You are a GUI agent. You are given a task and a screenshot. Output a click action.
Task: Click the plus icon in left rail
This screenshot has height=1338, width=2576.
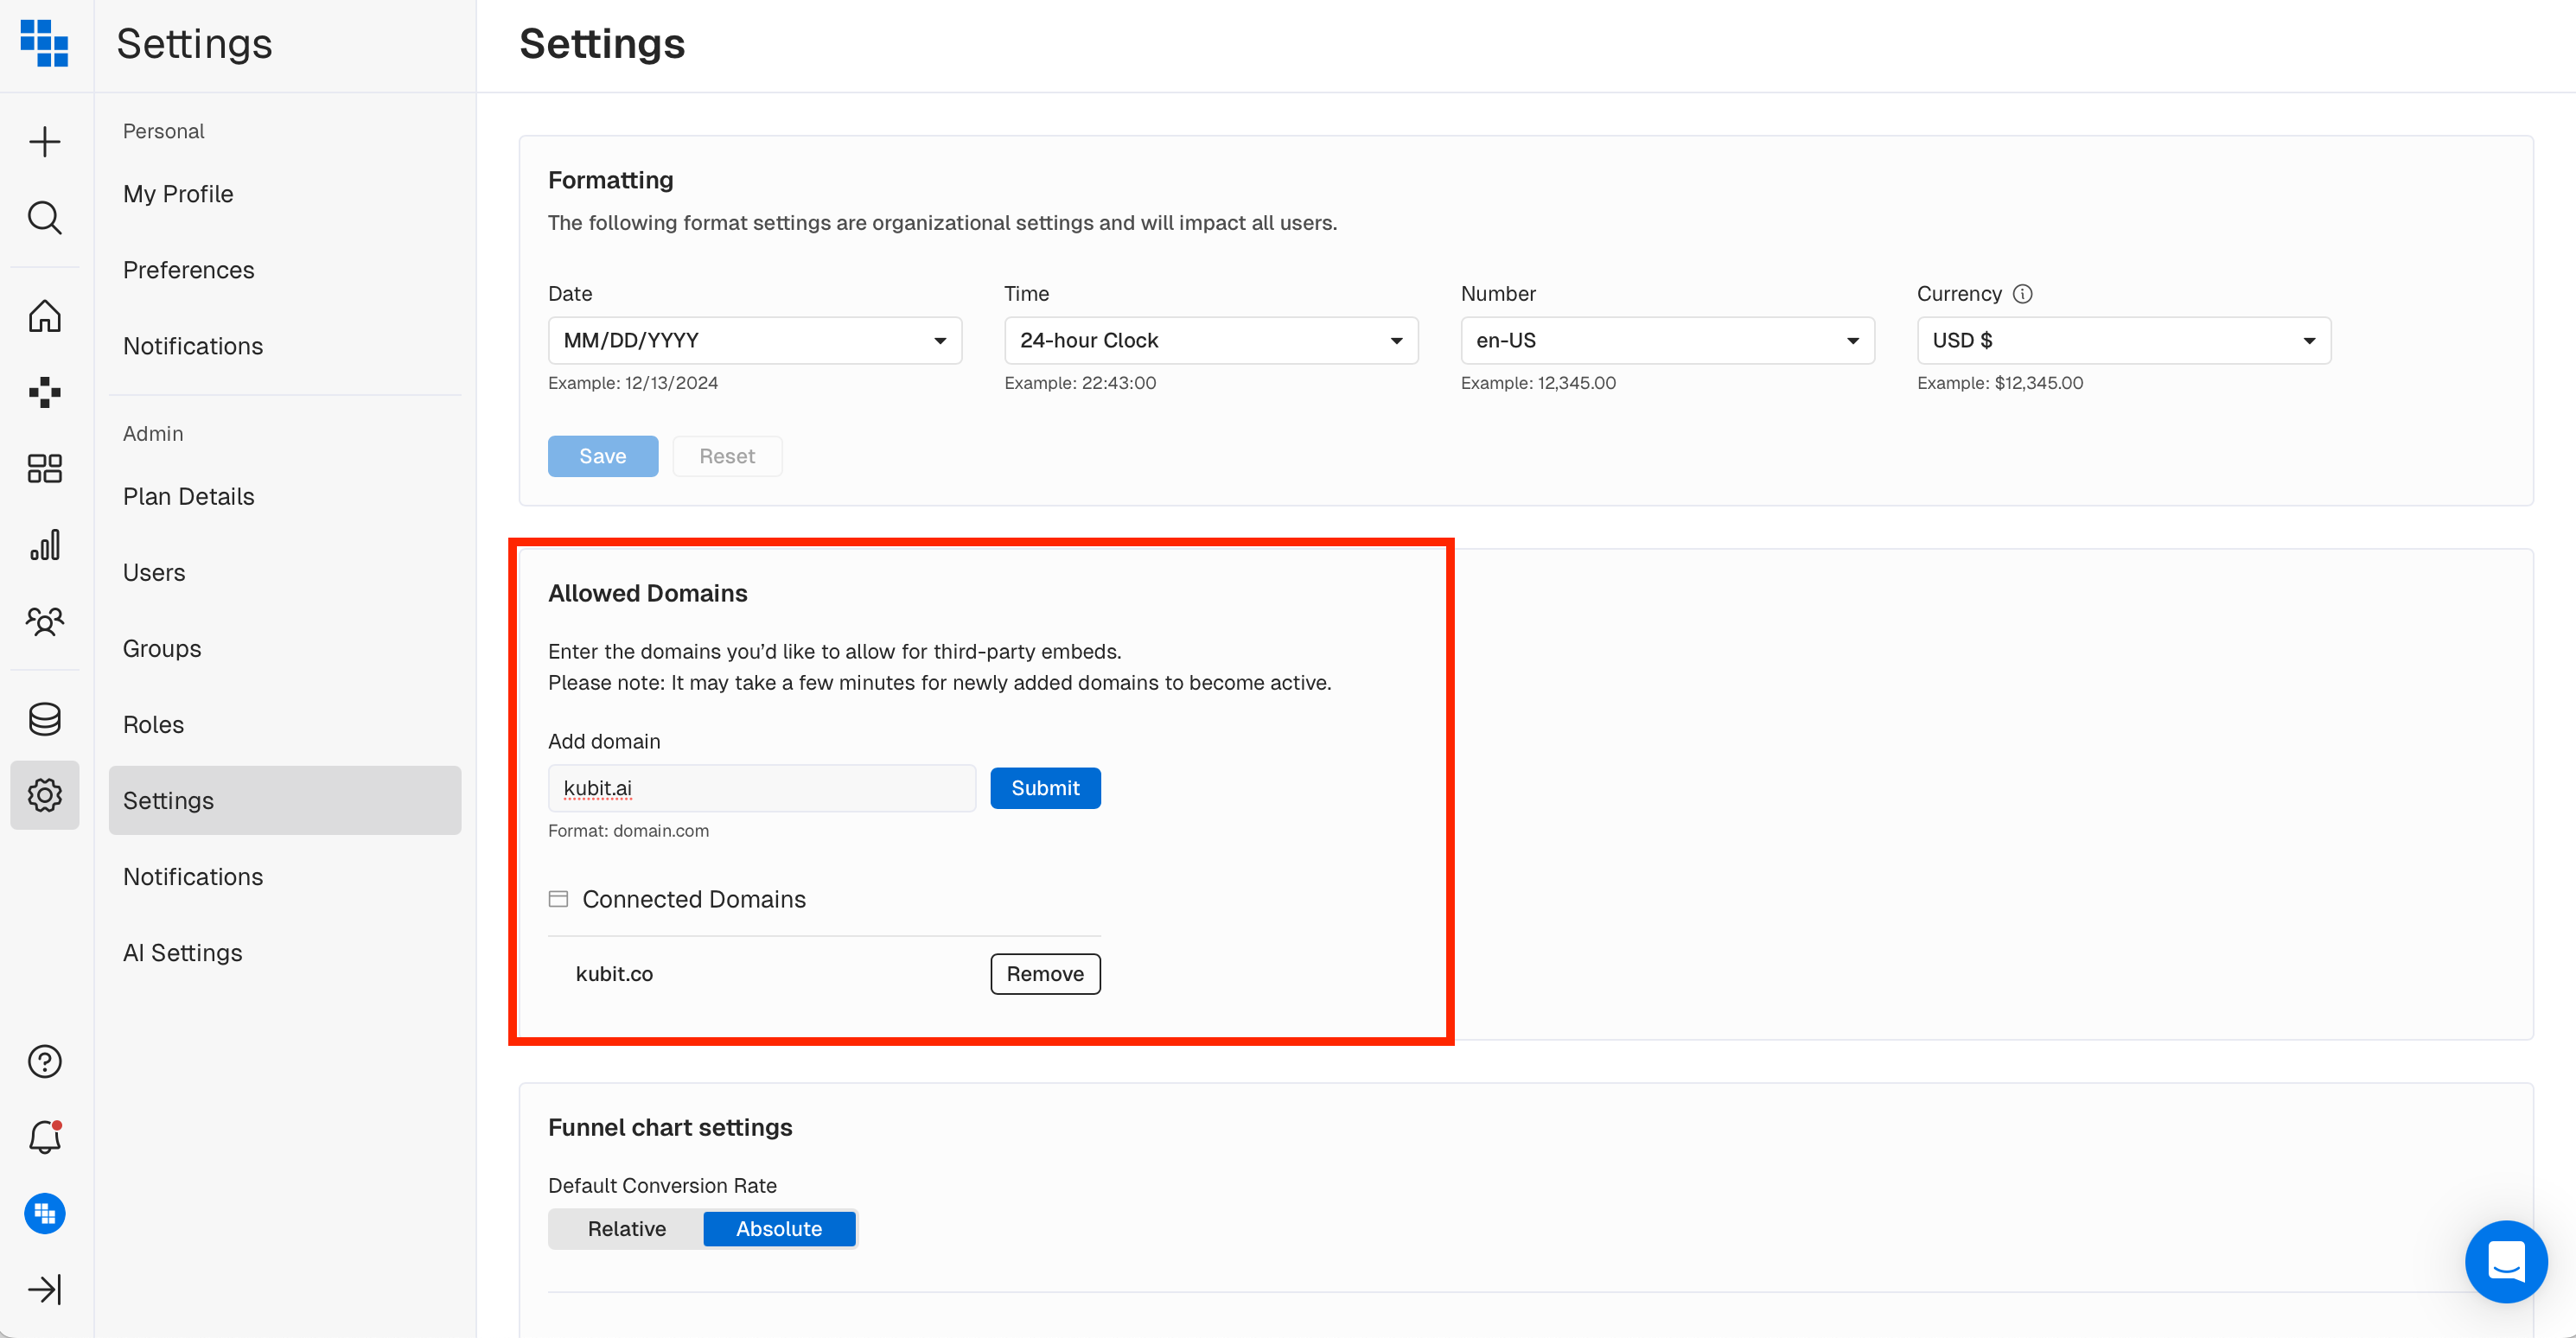pos(45,142)
